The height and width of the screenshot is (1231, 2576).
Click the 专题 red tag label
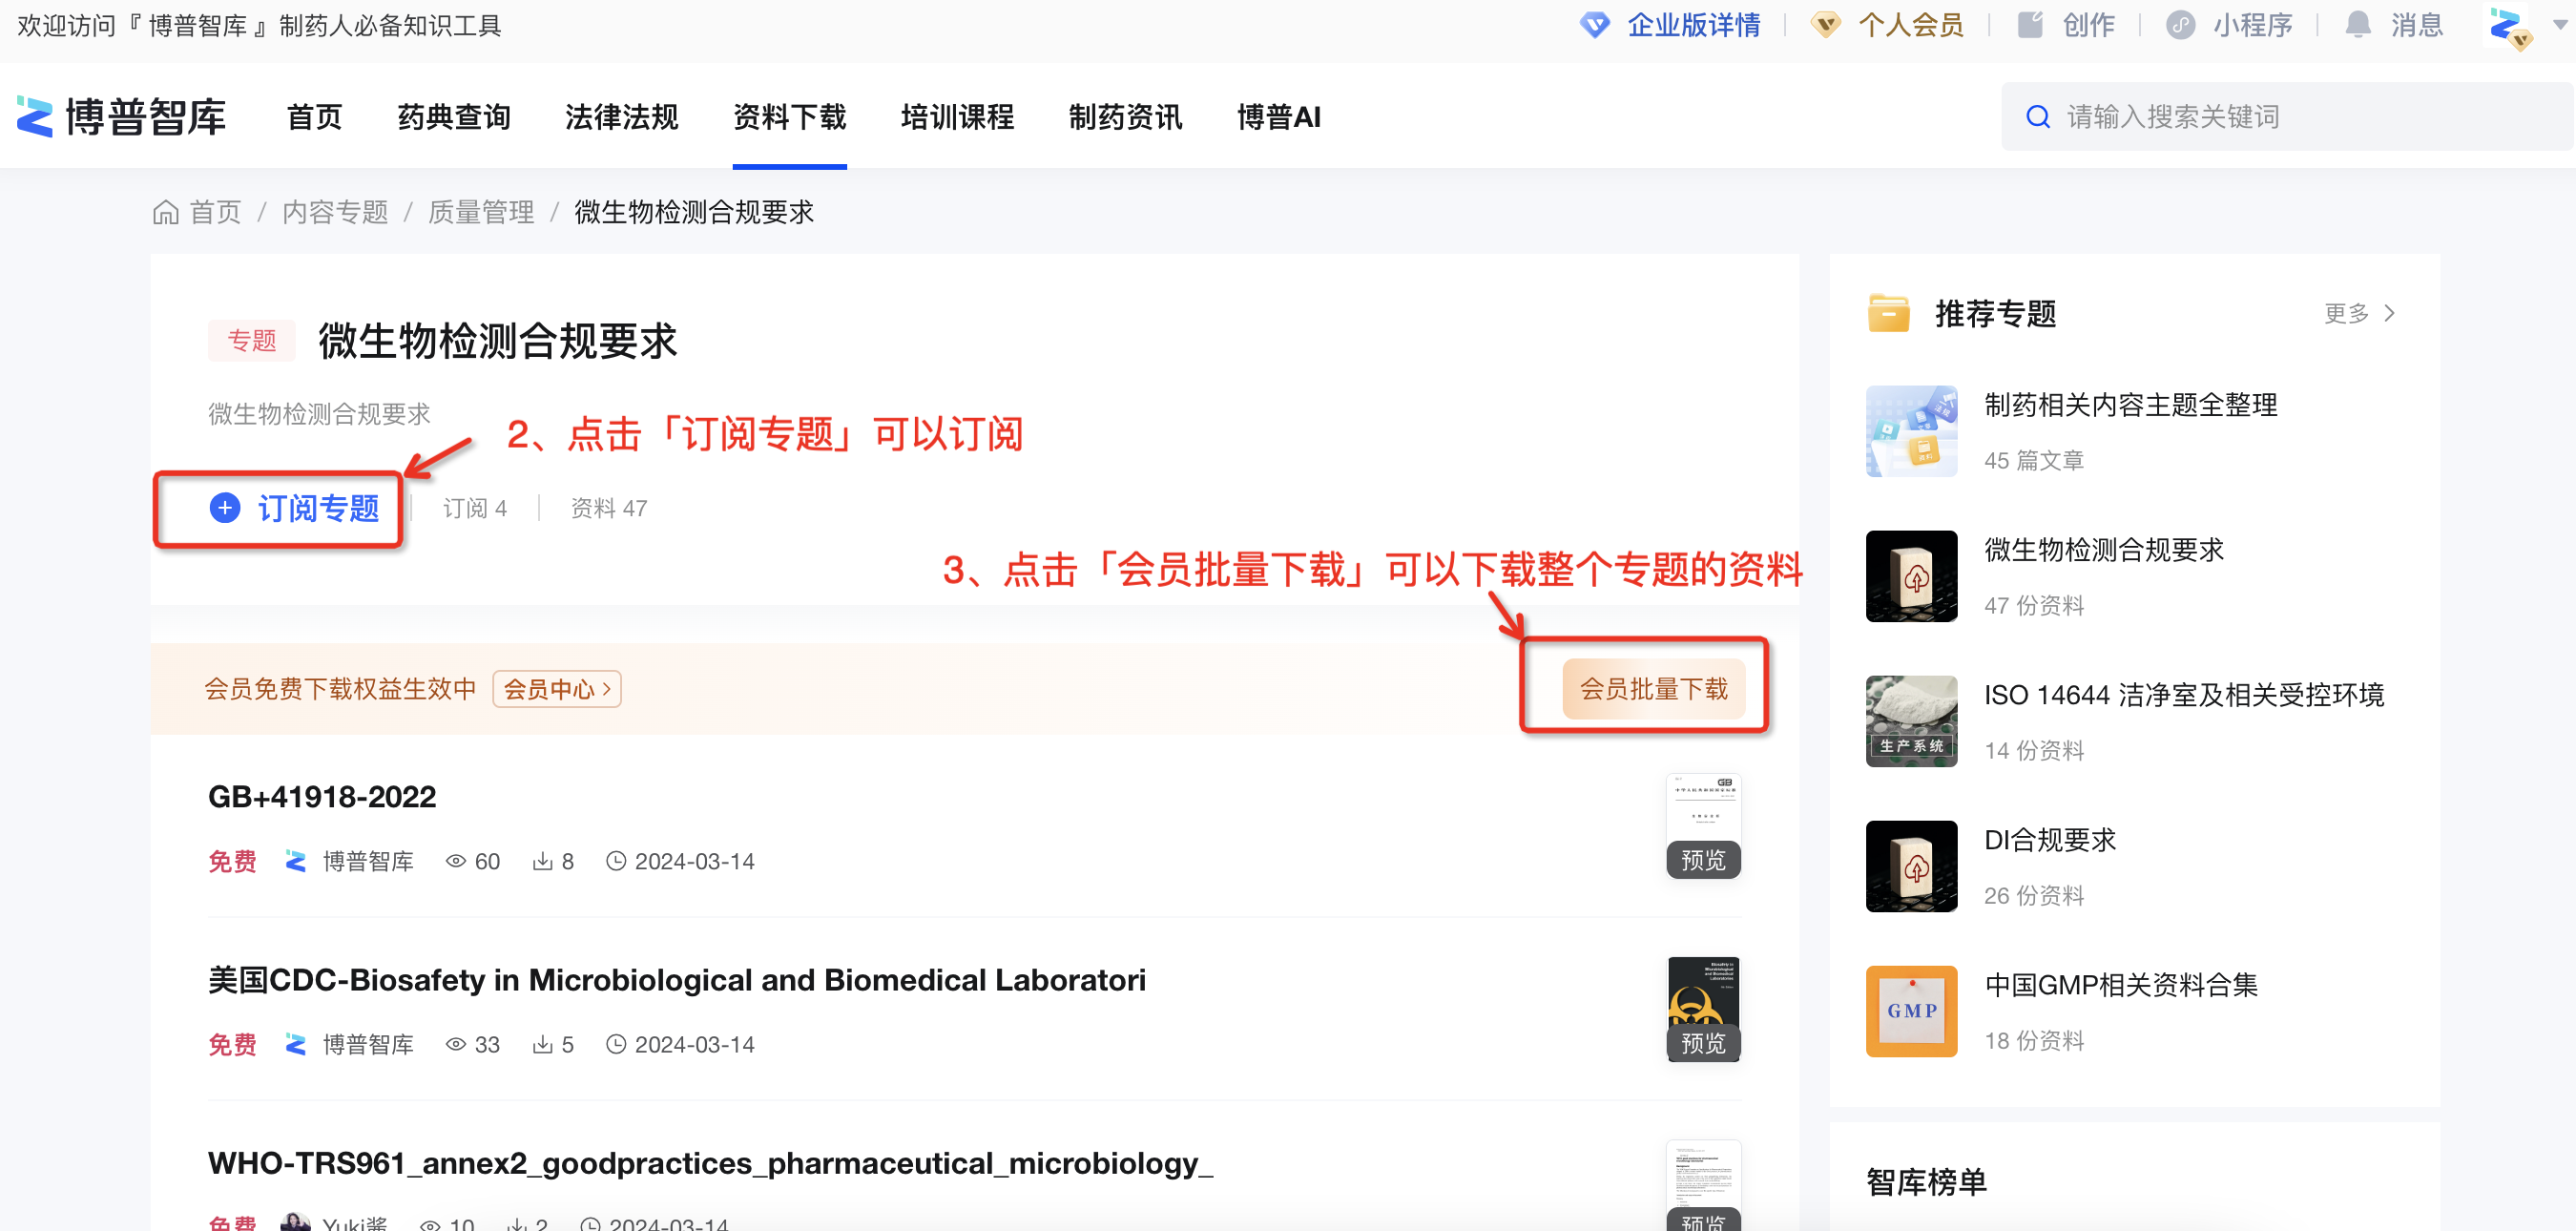point(251,341)
